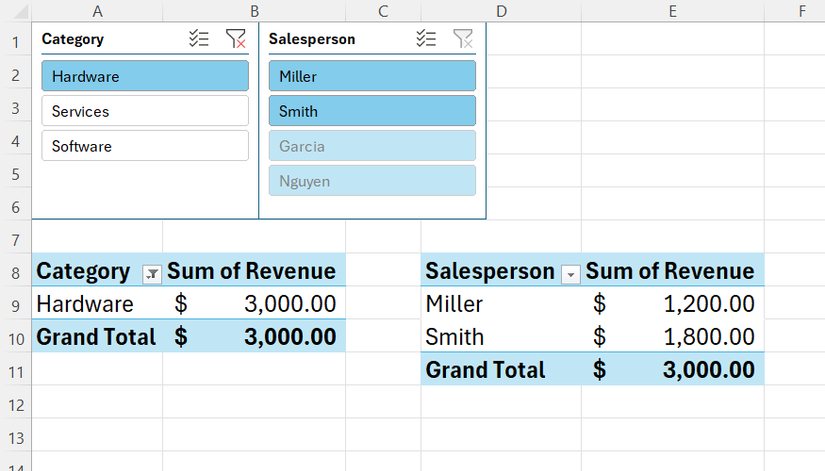The image size is (825, 471).
Task: Toggle multi-select in the Category slicer
Action: coord(199,39)
